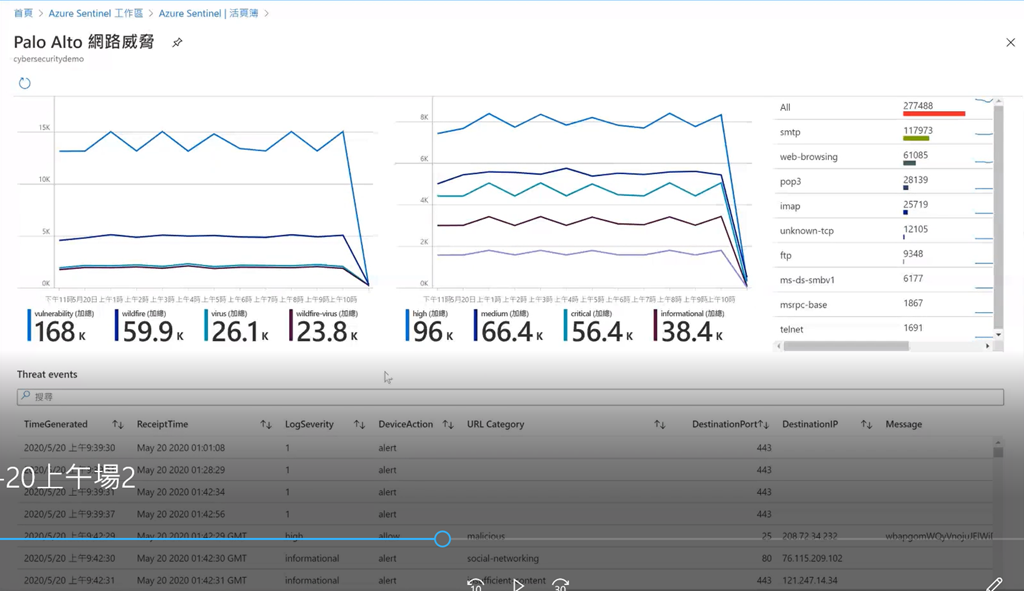
Task: Select the wildfire 59.9K tile
Action: 150,326
